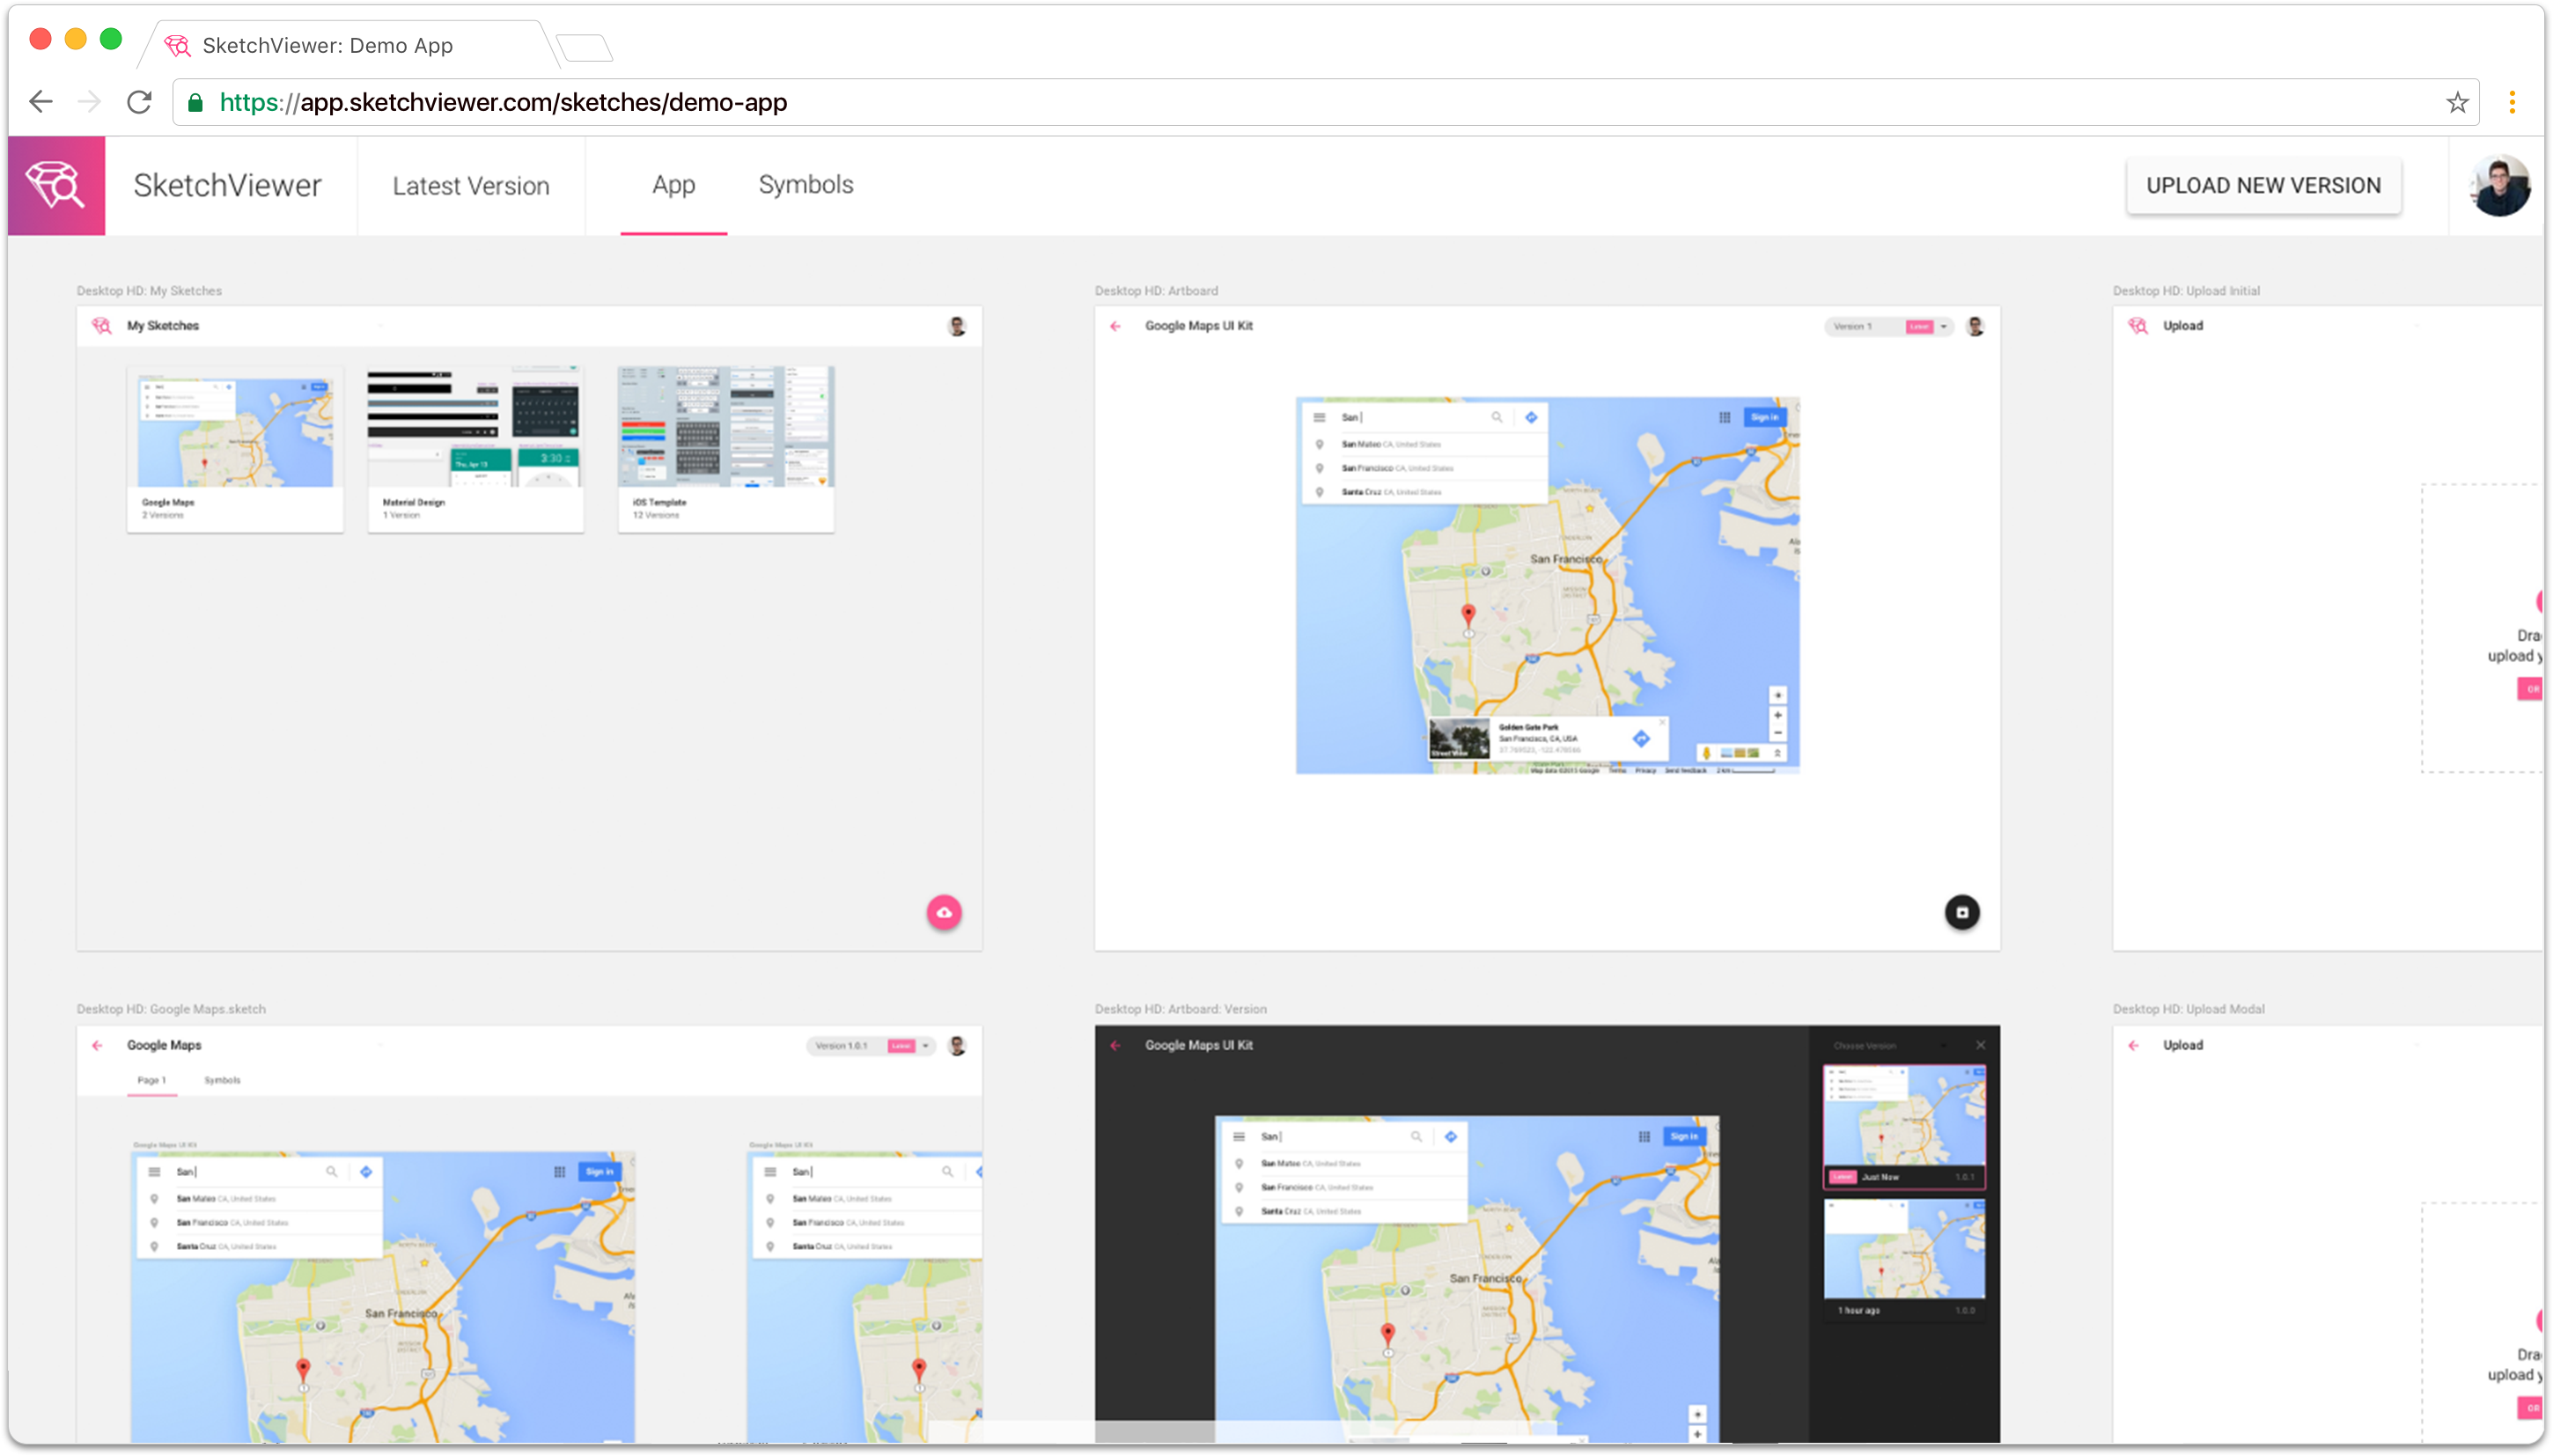Click the SketchViewer magnifier logo icon

[56, 186]
